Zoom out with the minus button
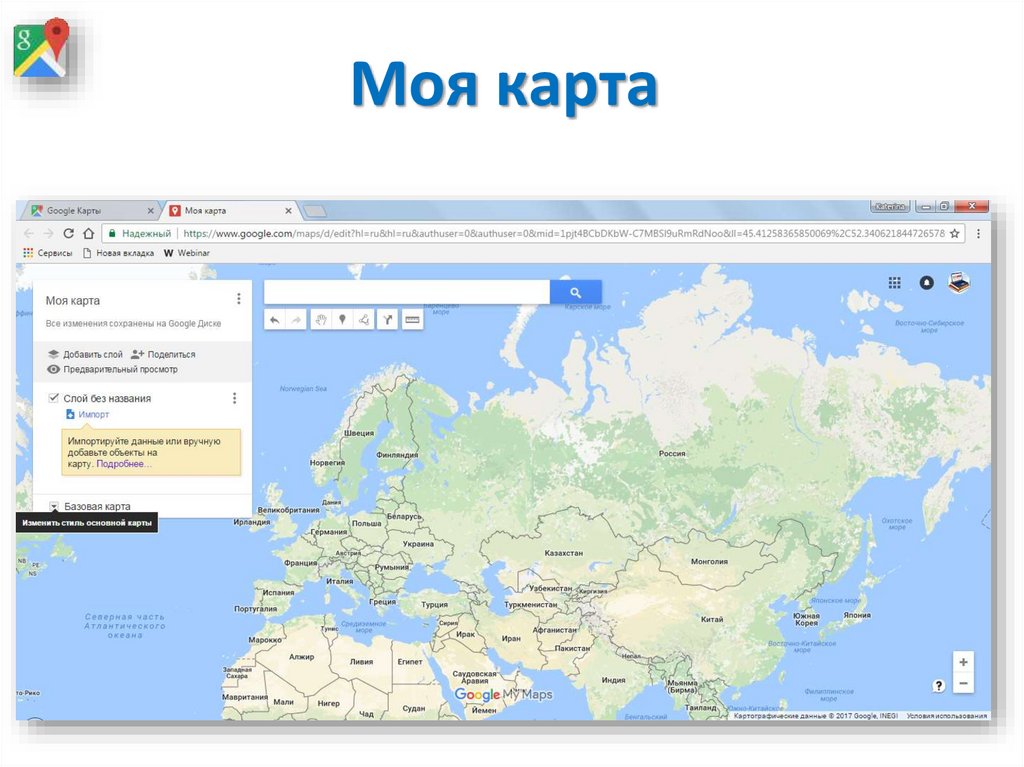 pos(963,683)
